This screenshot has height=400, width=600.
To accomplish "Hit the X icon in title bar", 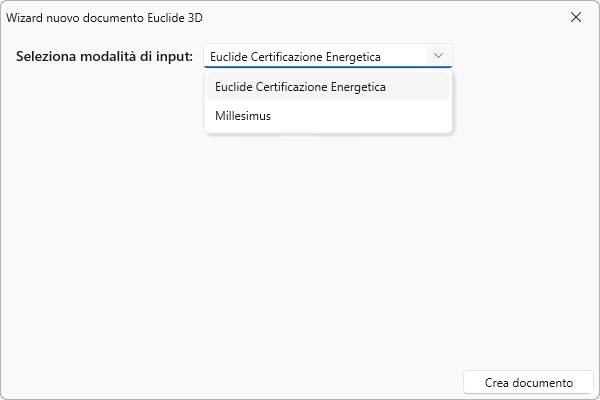I will click(576, 17).
